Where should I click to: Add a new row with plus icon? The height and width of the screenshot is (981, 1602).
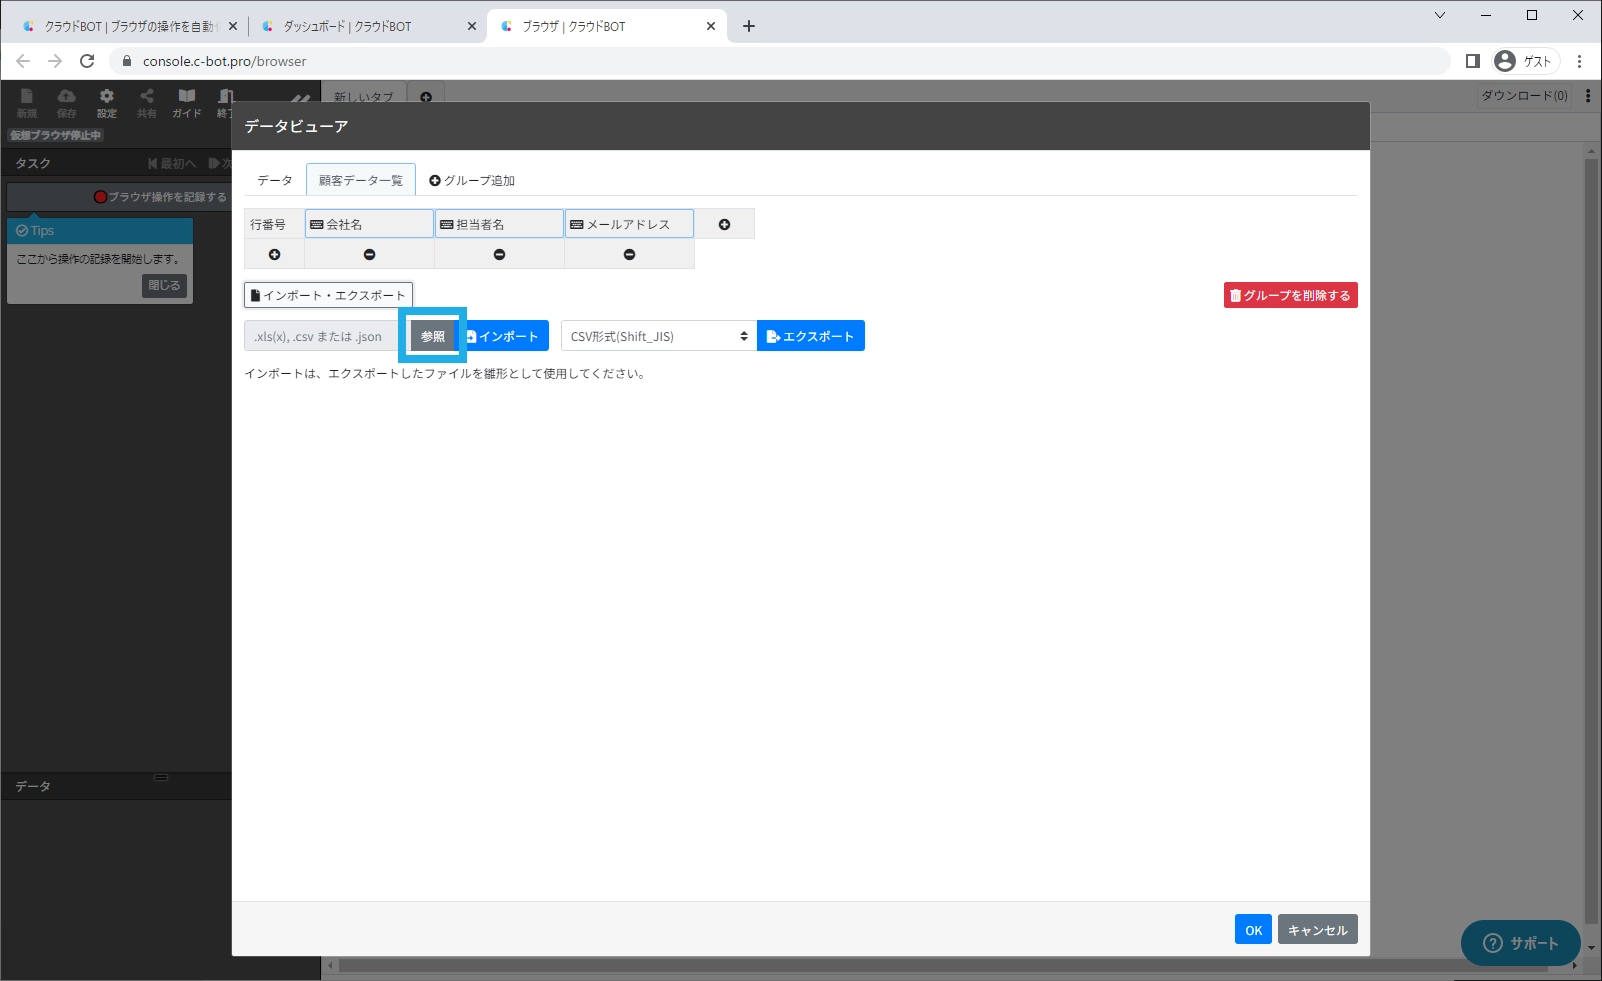tap(274, 255)
